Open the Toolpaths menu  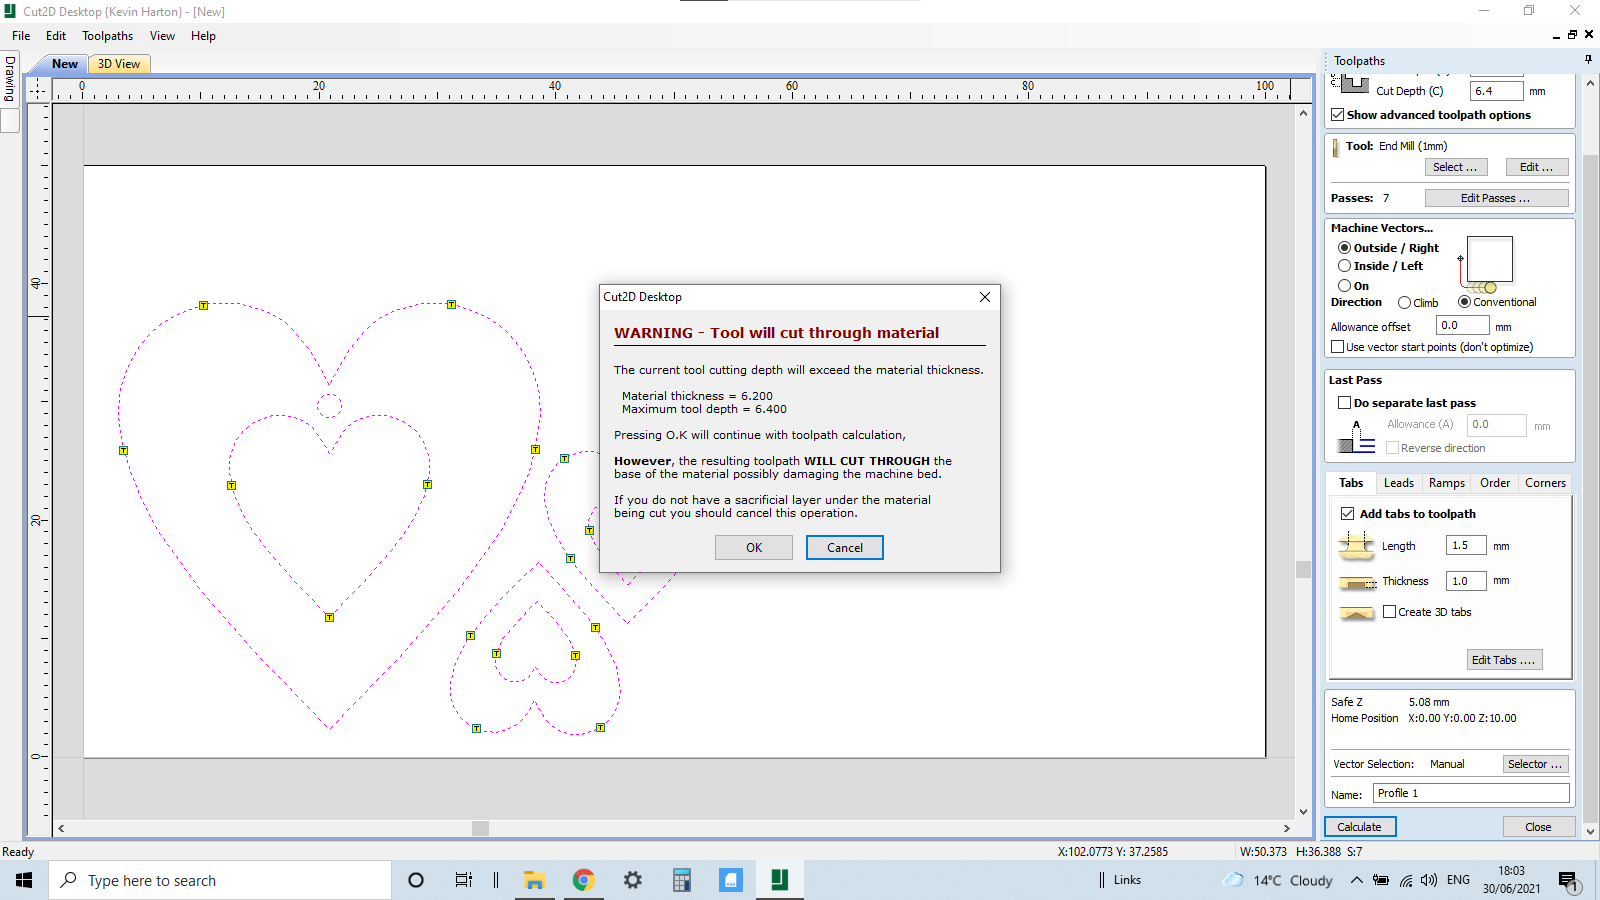pos(107,36)
